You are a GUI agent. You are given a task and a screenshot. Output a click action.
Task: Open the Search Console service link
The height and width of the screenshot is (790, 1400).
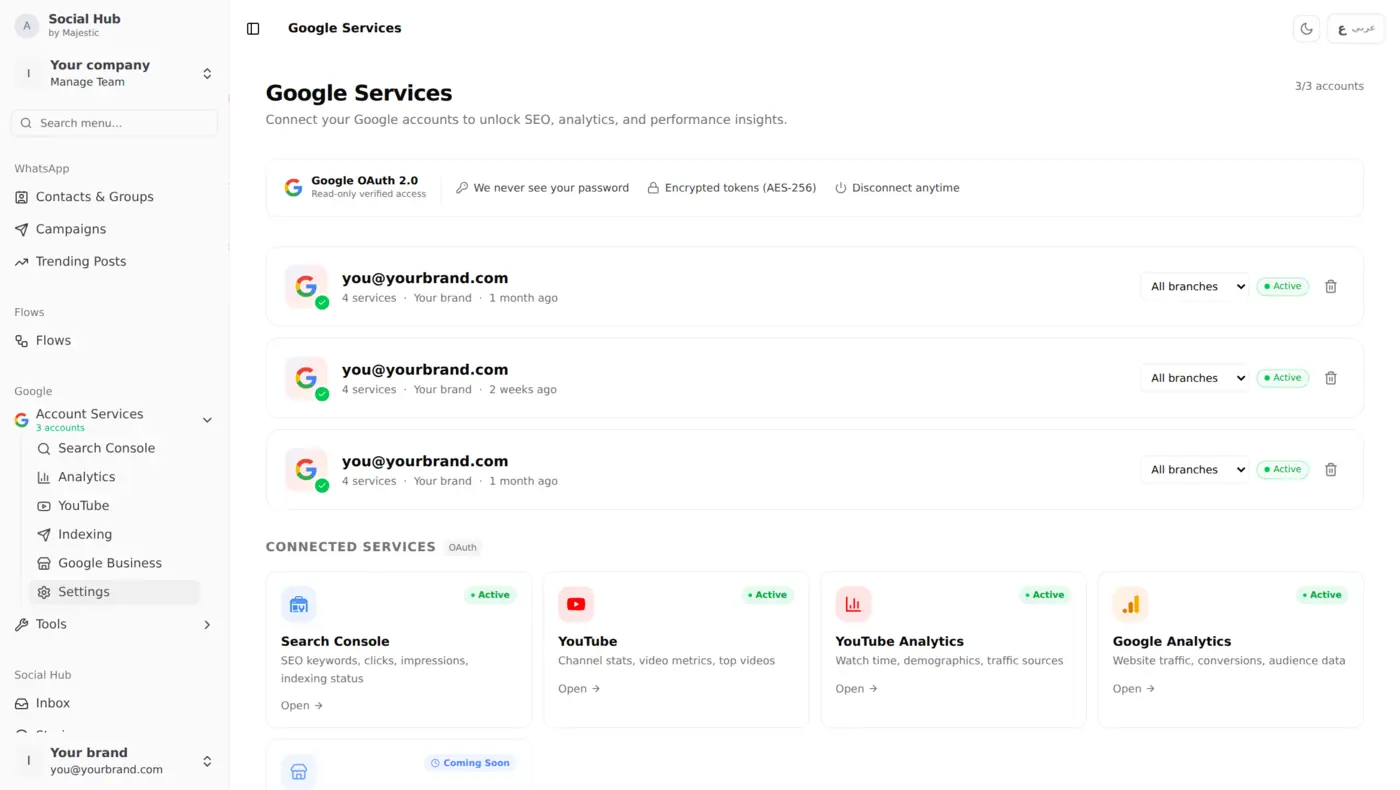tap(302, 706)
